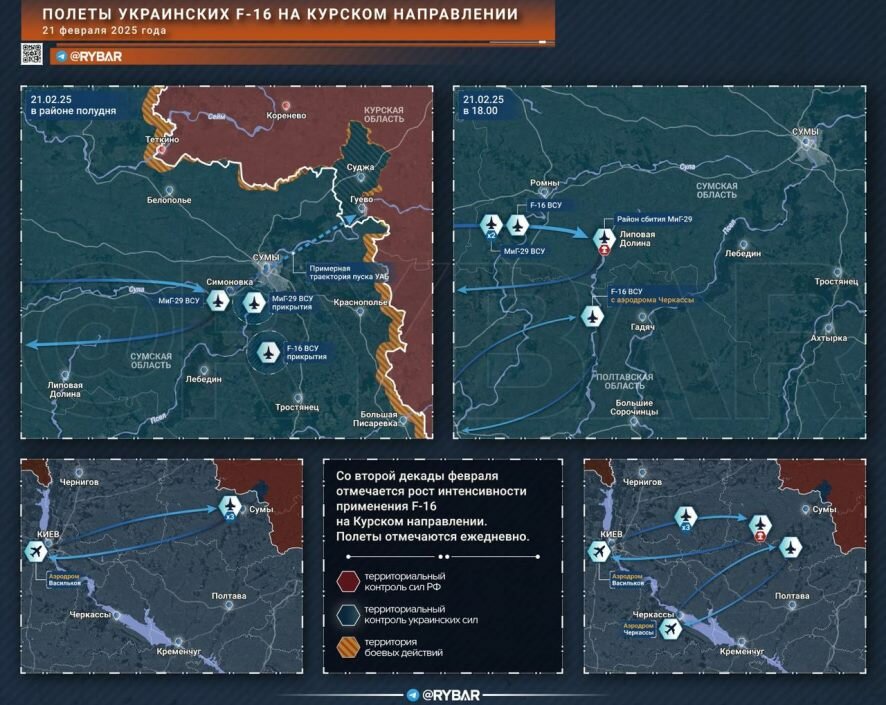886x705 pixels.
Task: Click the 'Аэродром Черкассы' label in the right overview map
Action: tap(639, 629)
